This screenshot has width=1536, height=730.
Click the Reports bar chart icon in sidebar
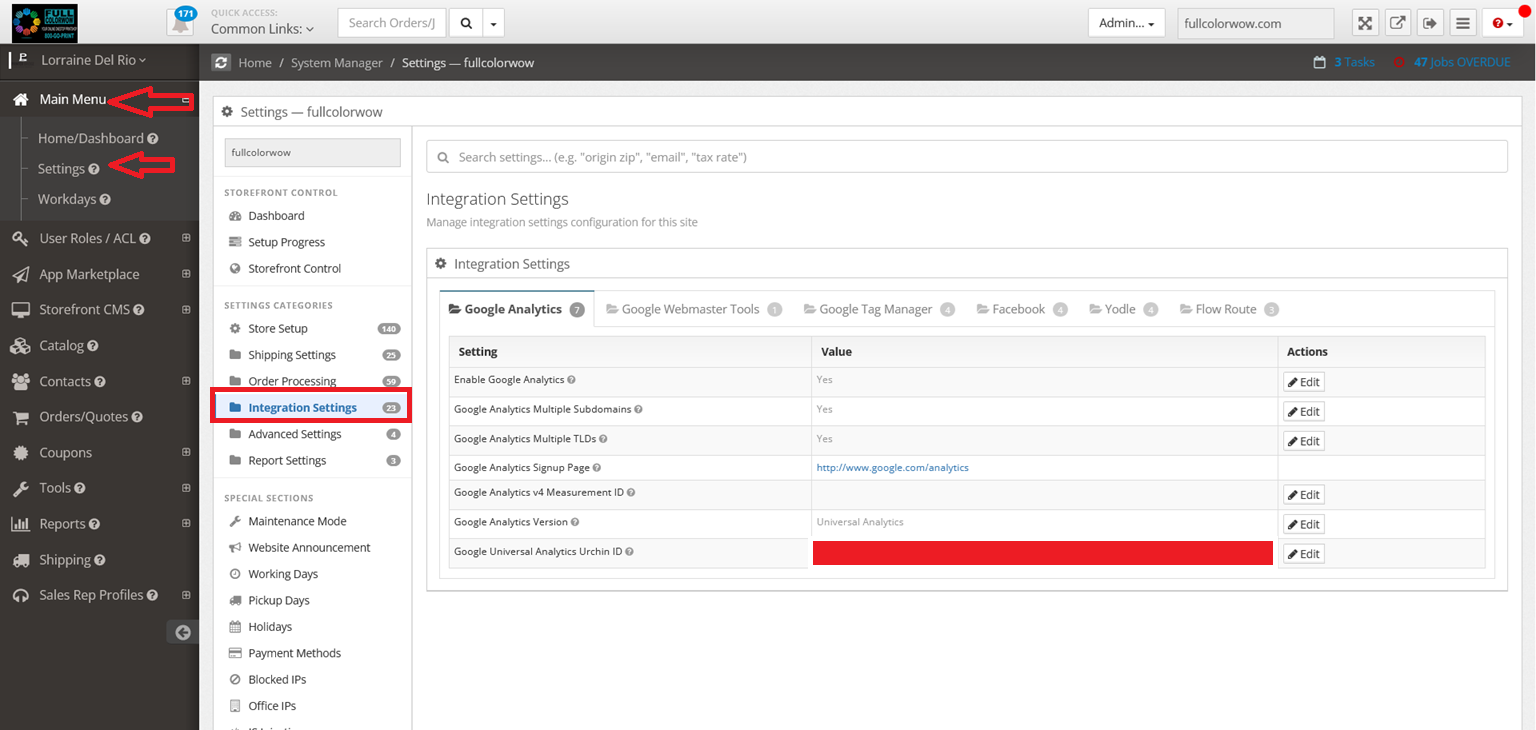pos(20,524)
